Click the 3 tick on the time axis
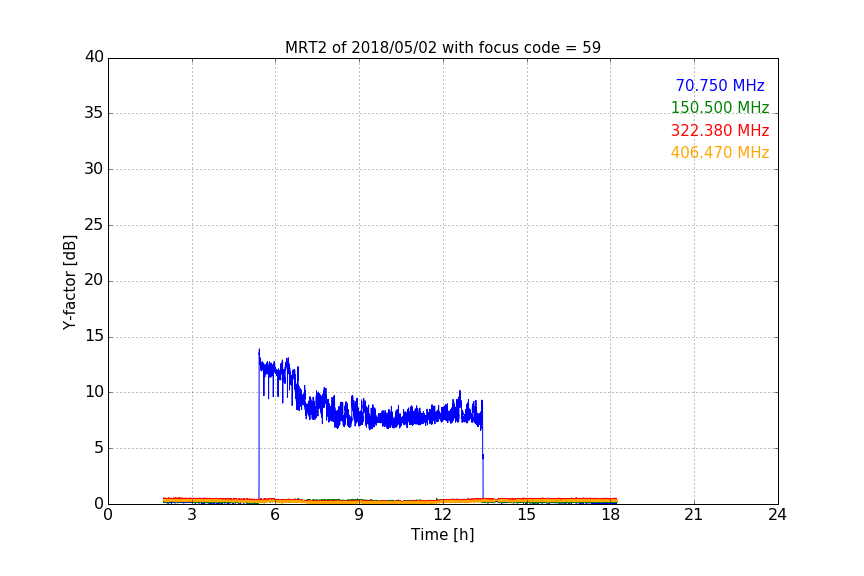The width and height of the screenshot is (864, 576). click(x=192, y=515)
